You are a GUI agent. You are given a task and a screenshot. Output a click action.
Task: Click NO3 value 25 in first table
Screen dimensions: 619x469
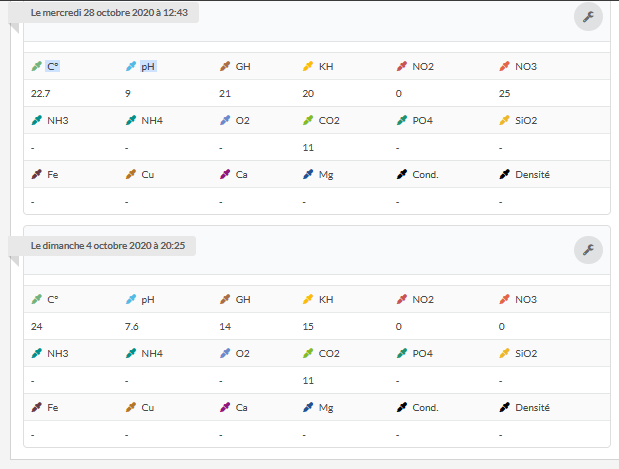pyautogui.click(x=505, y=94)
